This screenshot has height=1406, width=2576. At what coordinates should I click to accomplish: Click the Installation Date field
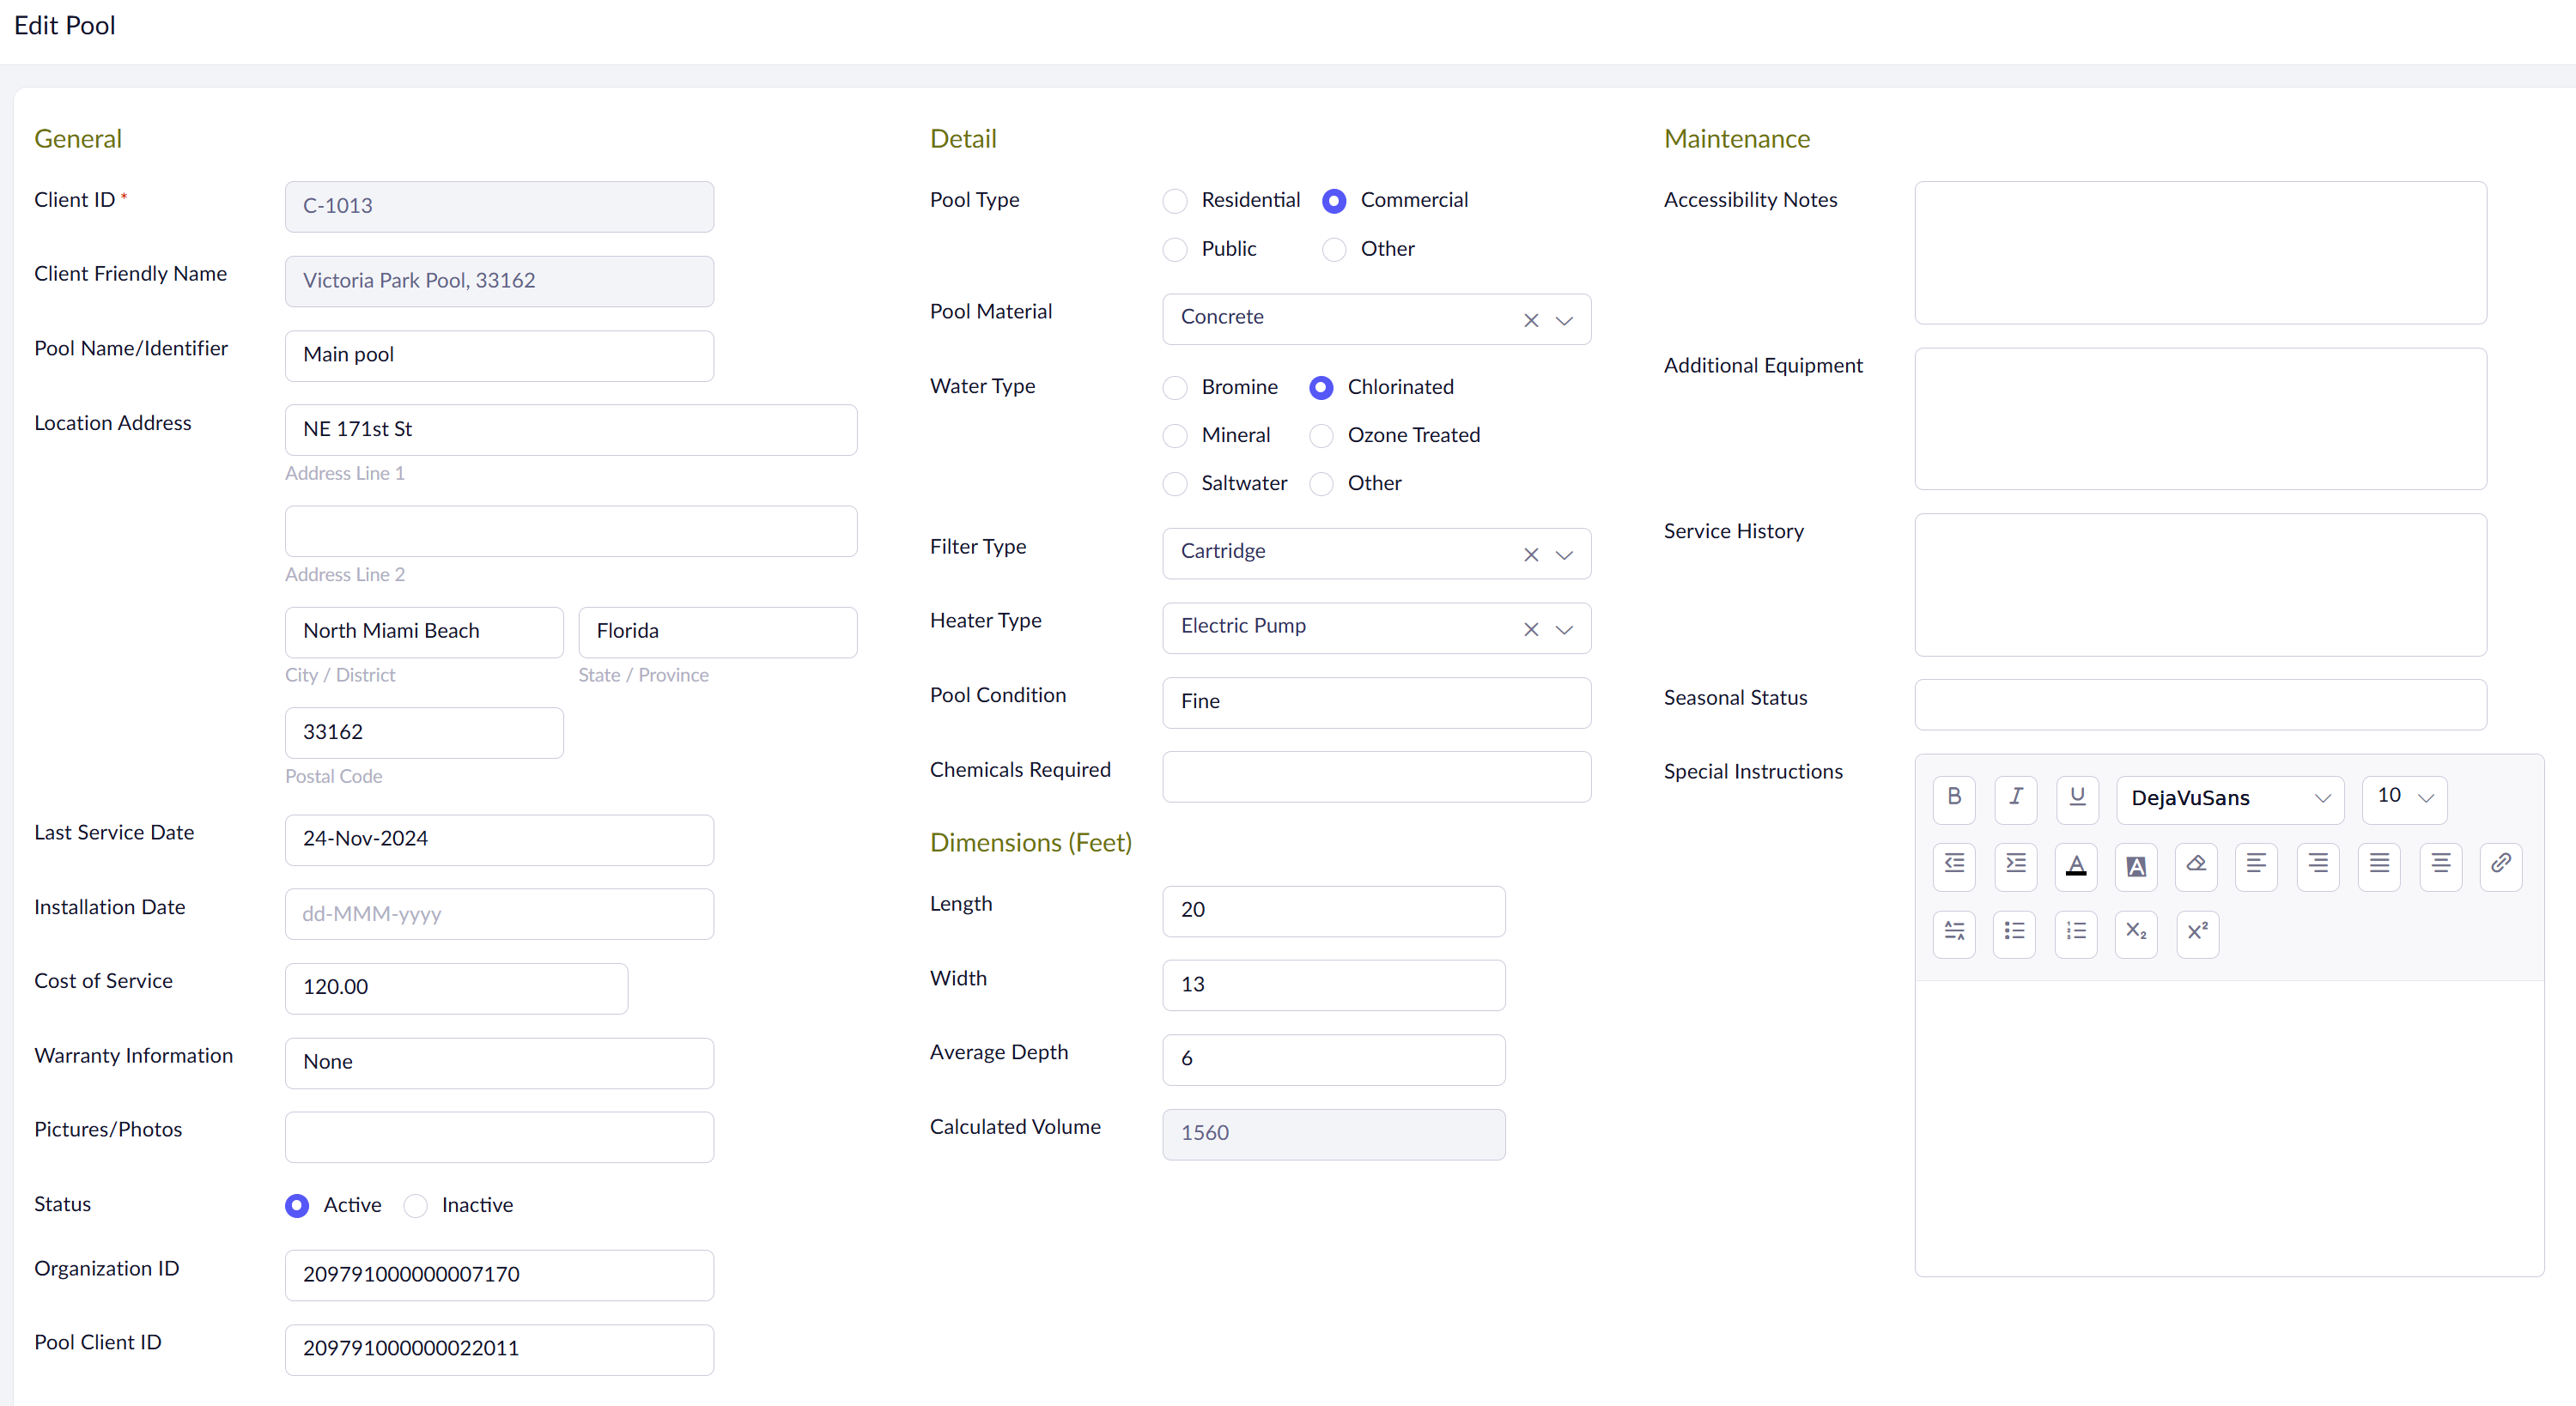click(x=499, y=914)
